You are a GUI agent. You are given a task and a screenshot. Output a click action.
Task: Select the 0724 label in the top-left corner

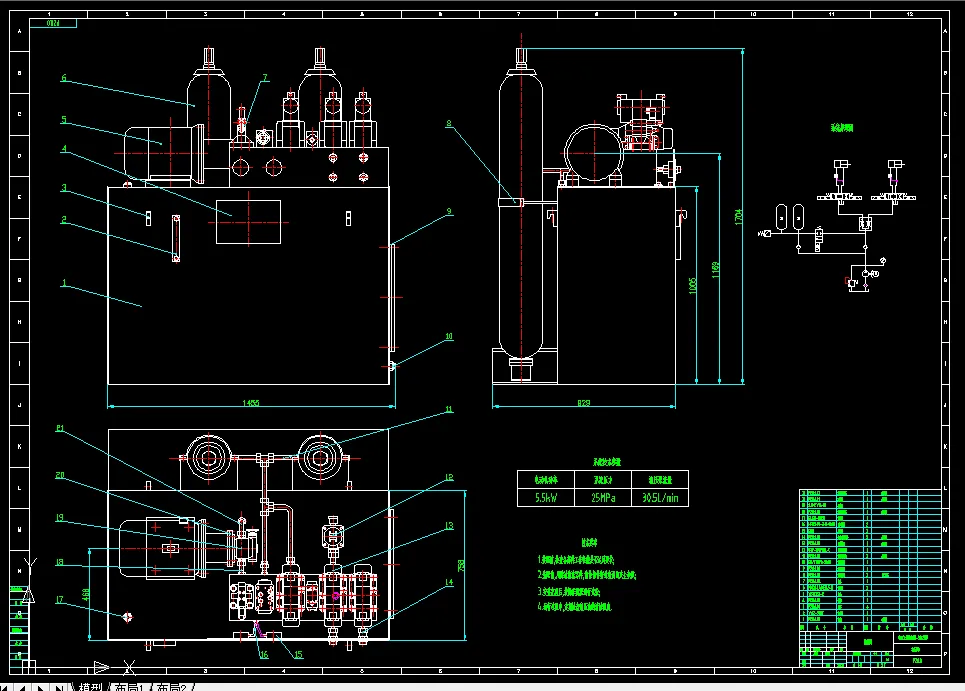coord(54,23)
